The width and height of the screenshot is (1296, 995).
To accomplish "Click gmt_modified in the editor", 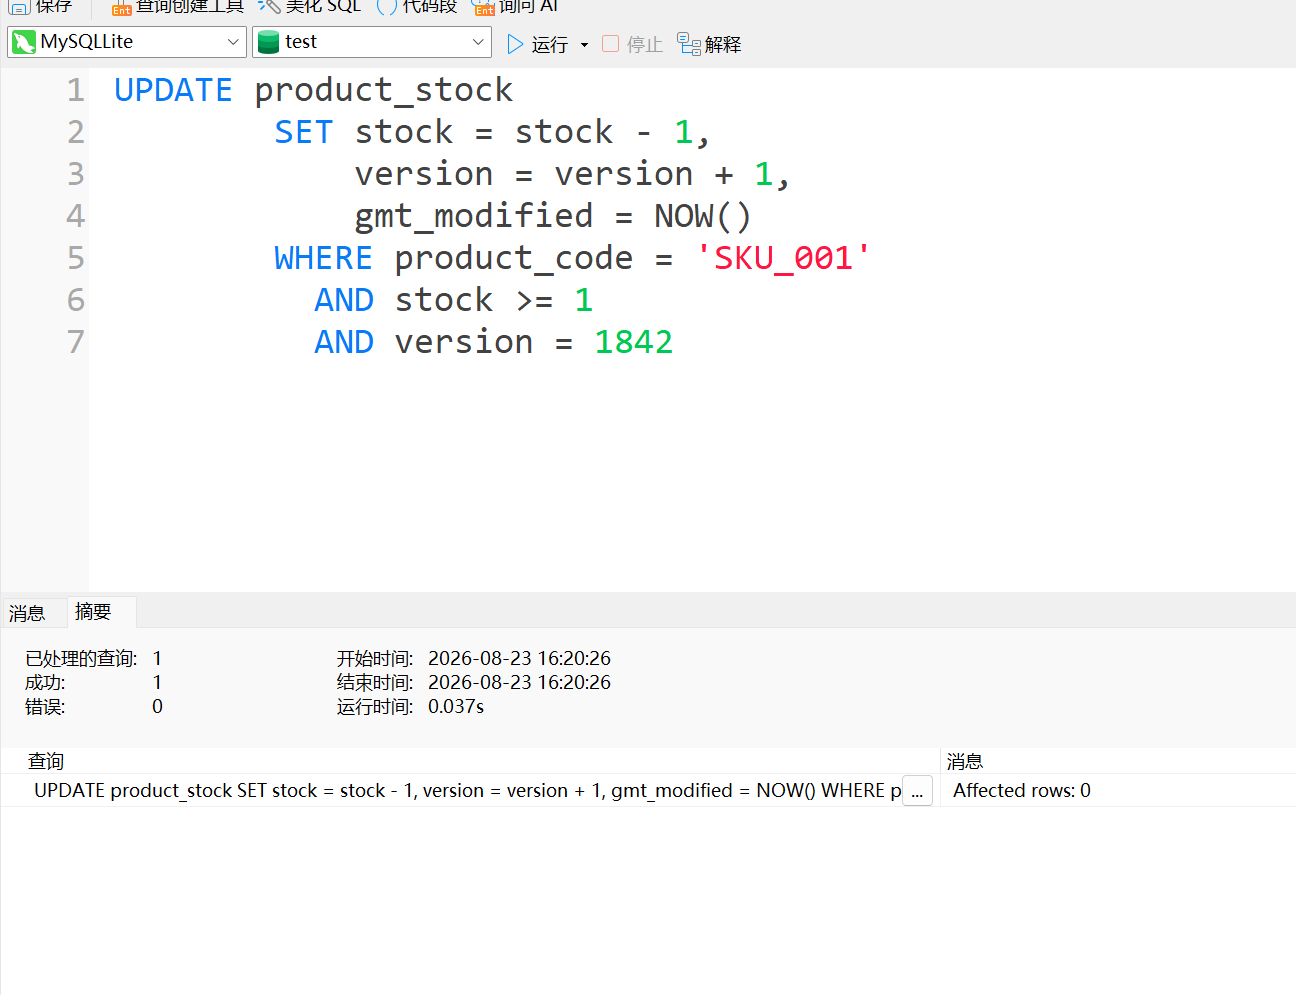I will 474,216.
